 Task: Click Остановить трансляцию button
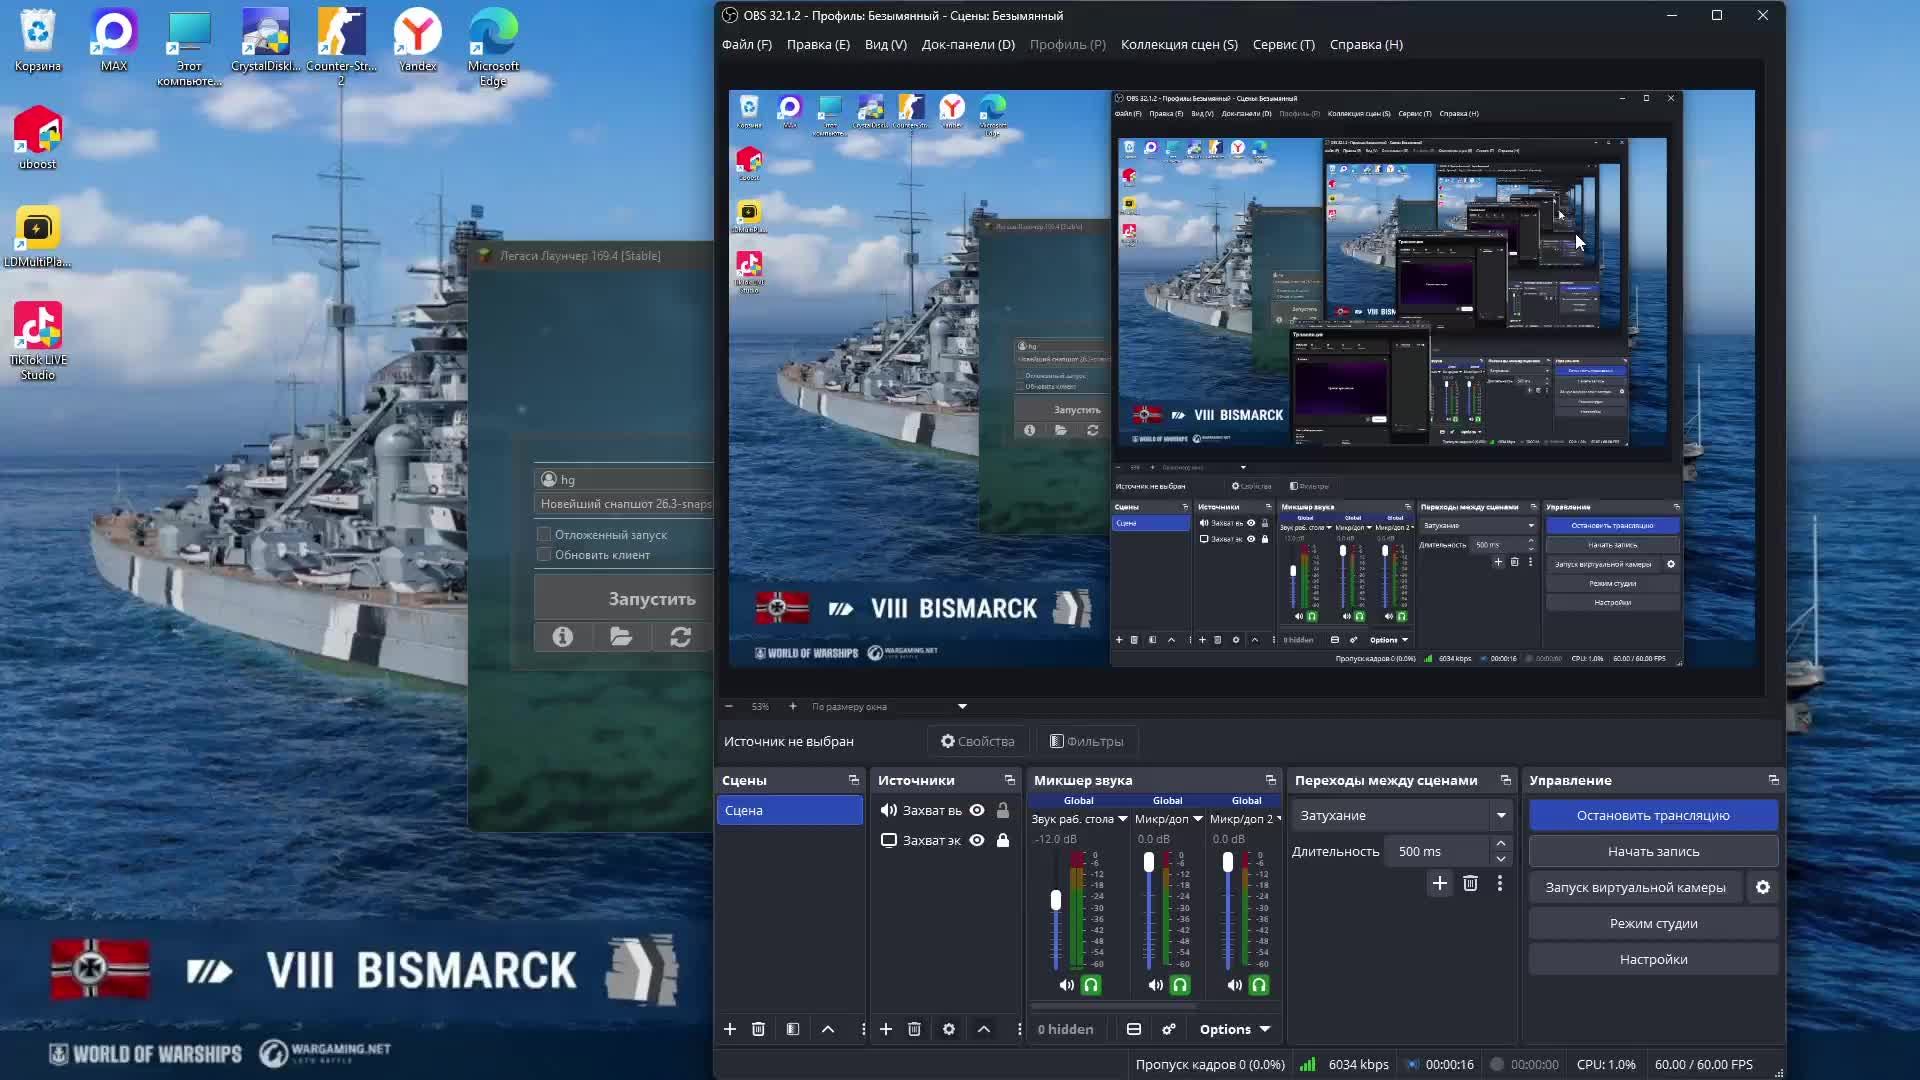[x=1653, y=815]
